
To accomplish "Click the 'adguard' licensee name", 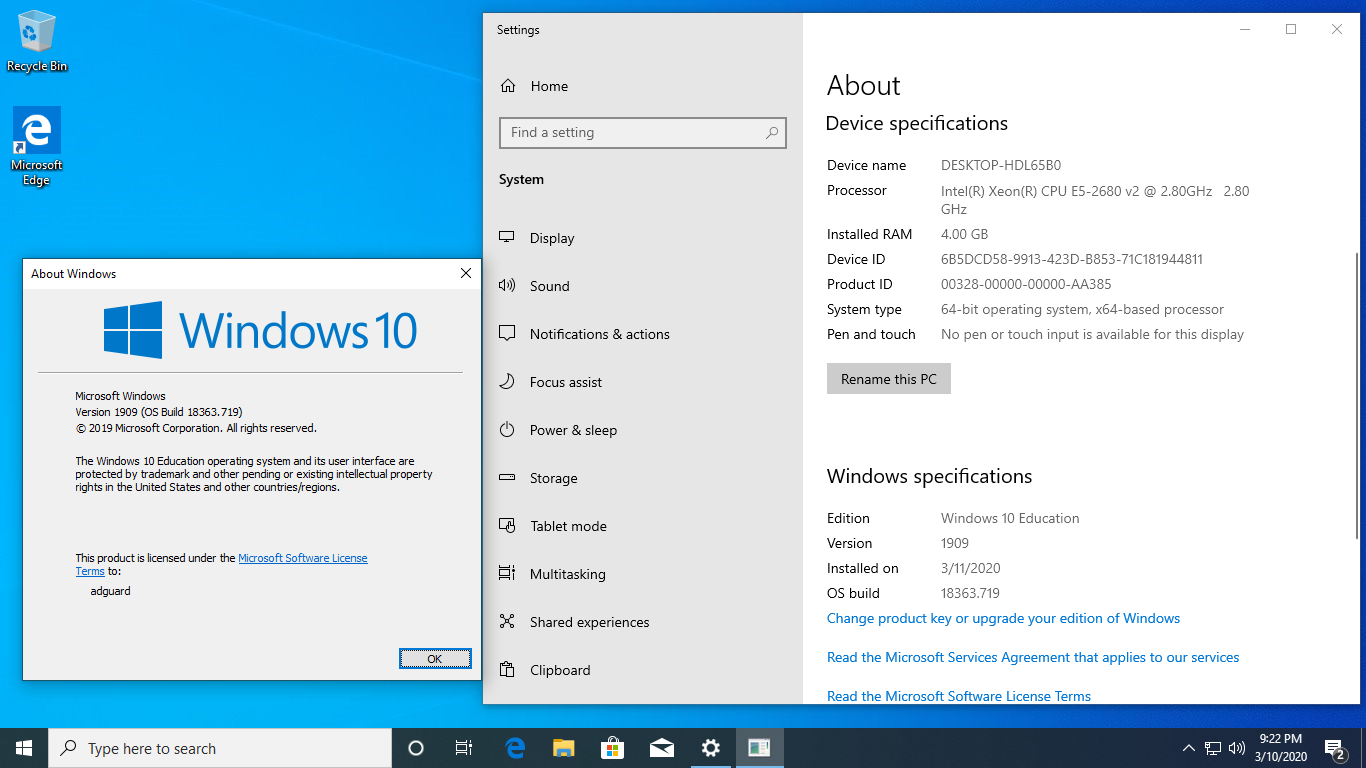I will coord(111,591).
